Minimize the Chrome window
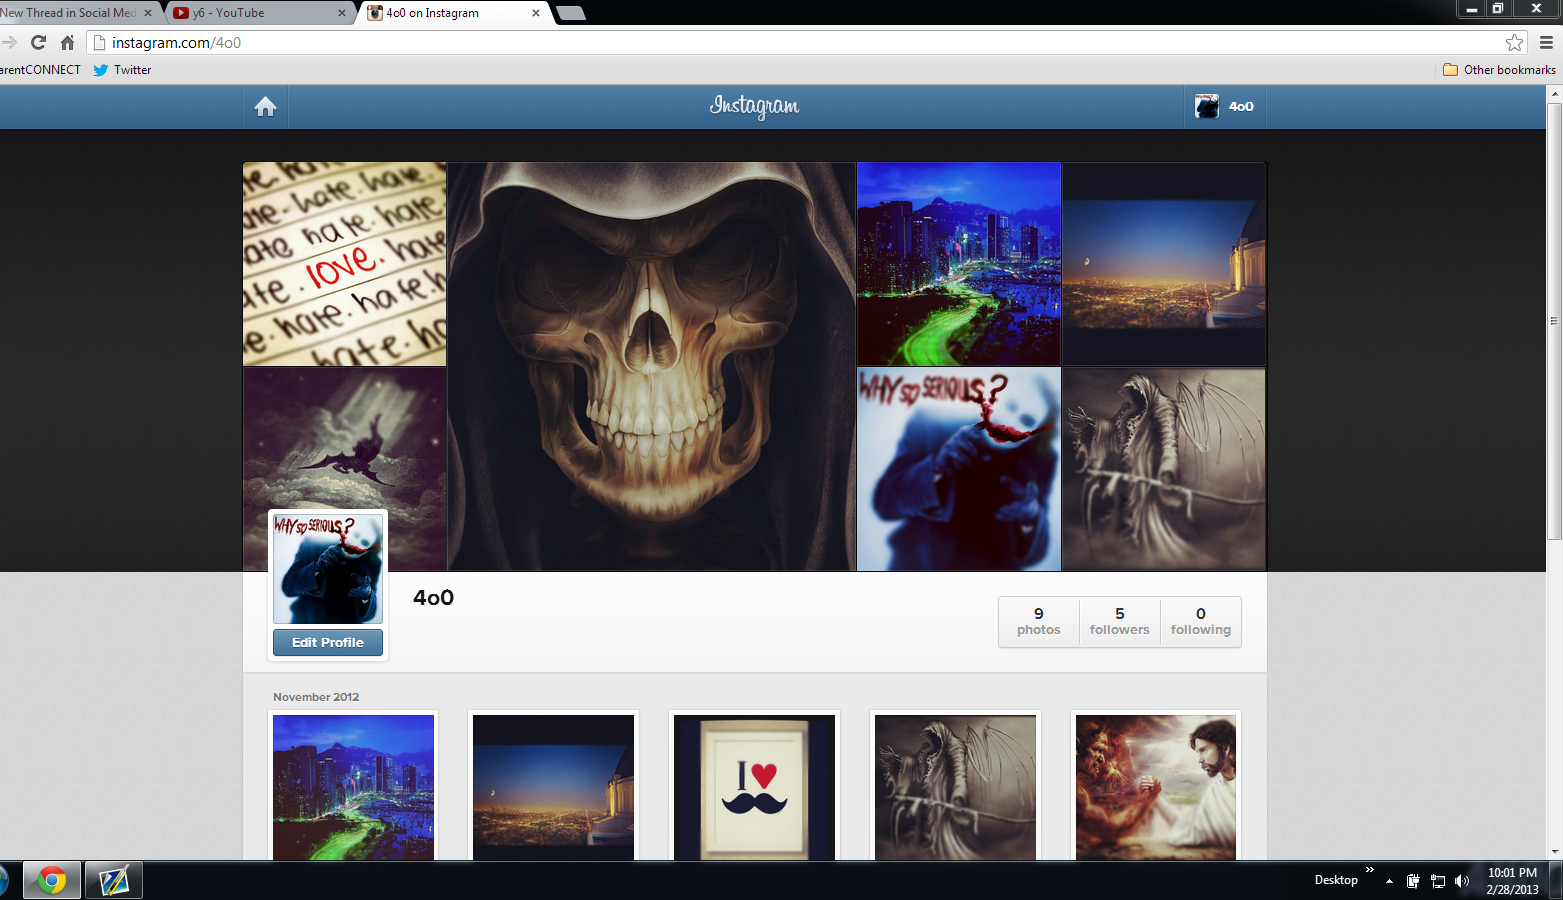The image size is (1563, 900). 1471,9
